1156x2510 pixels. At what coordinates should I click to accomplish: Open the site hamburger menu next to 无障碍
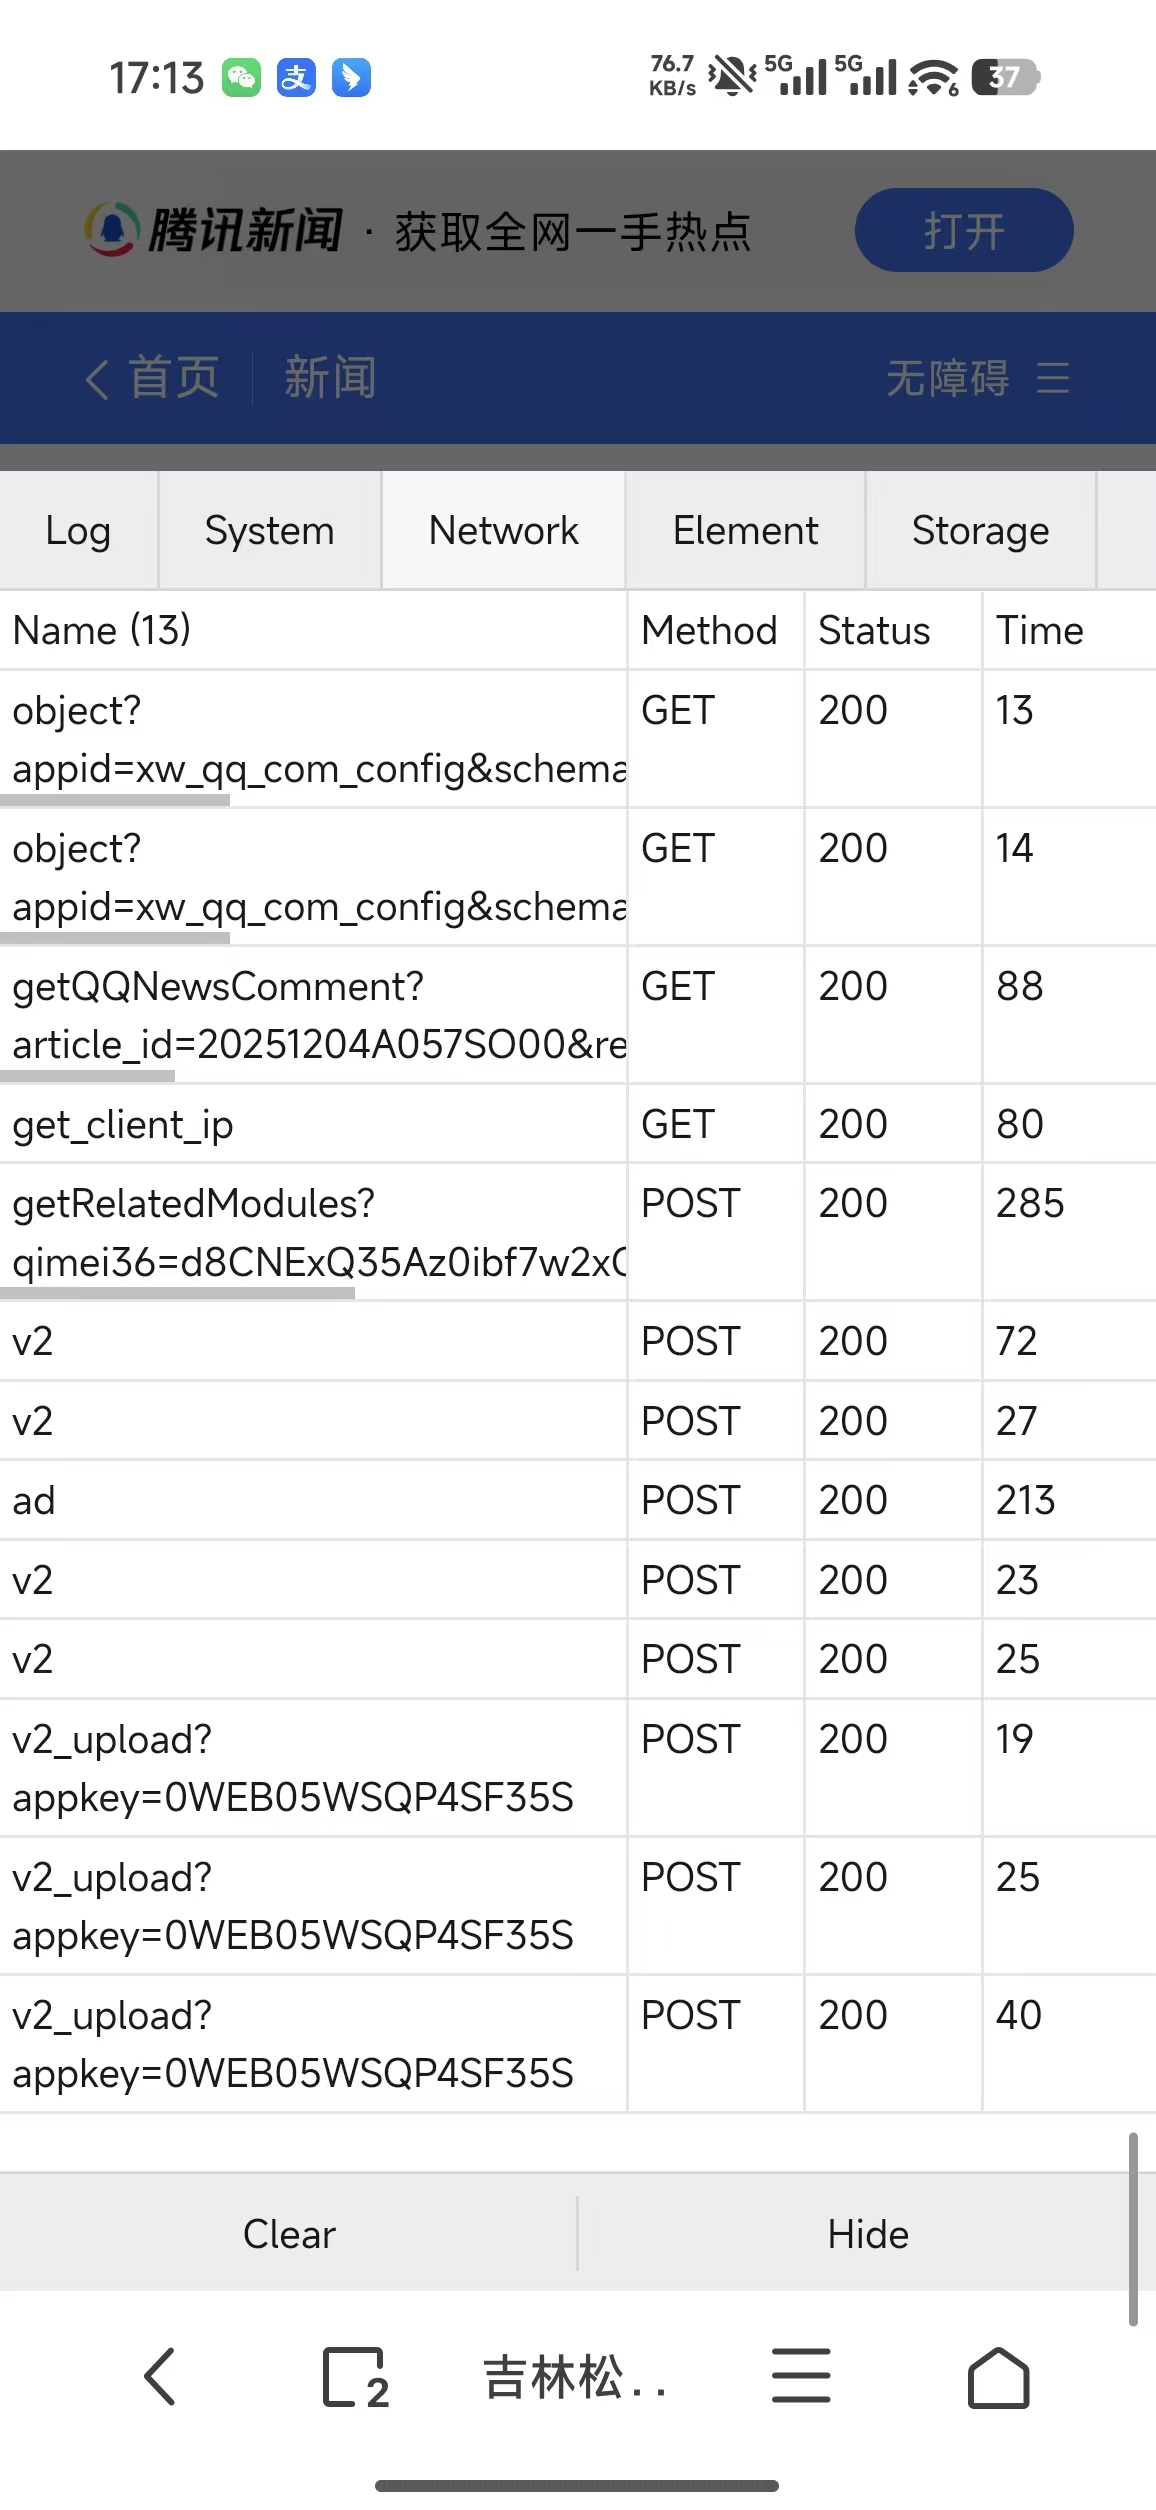[x=1053, y=378]
